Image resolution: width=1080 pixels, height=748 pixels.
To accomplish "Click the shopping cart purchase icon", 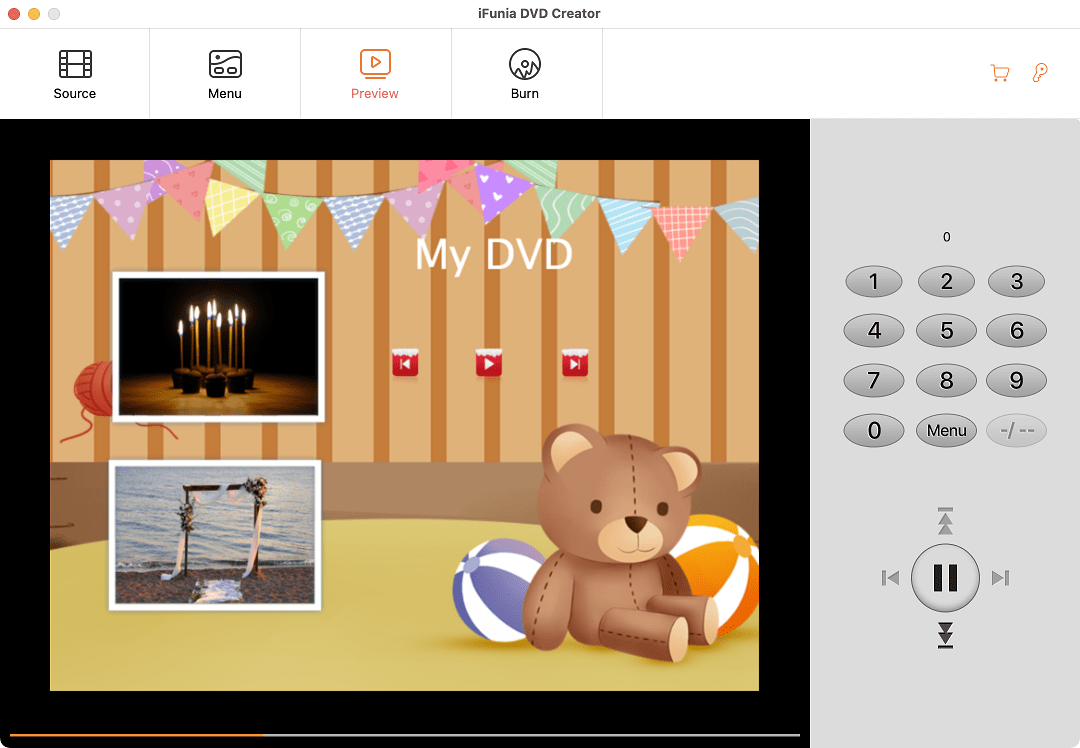I will [999, 73].
